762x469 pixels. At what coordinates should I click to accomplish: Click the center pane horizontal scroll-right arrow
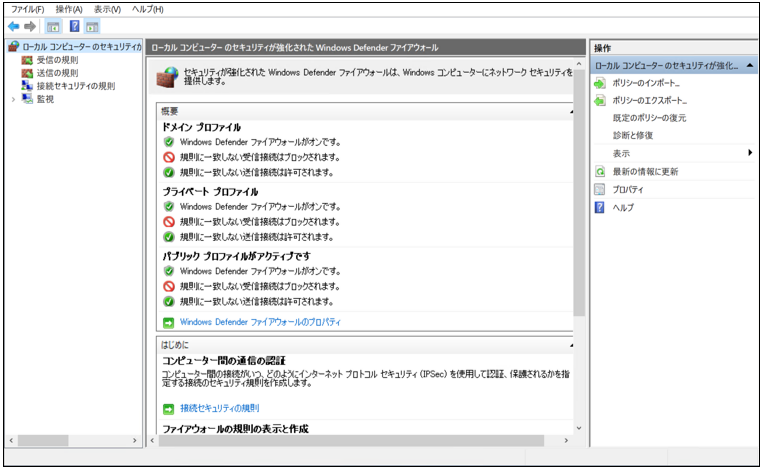(566, 441)
